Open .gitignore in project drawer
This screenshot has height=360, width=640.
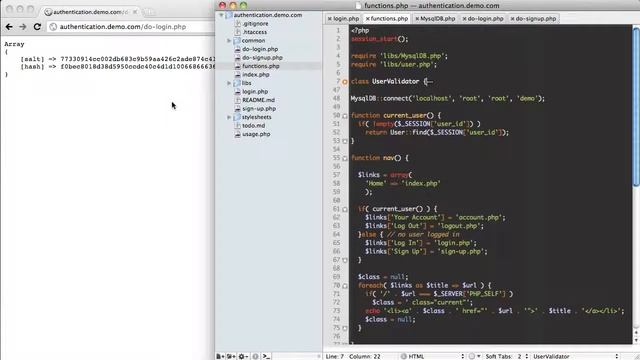click(256, 24)
